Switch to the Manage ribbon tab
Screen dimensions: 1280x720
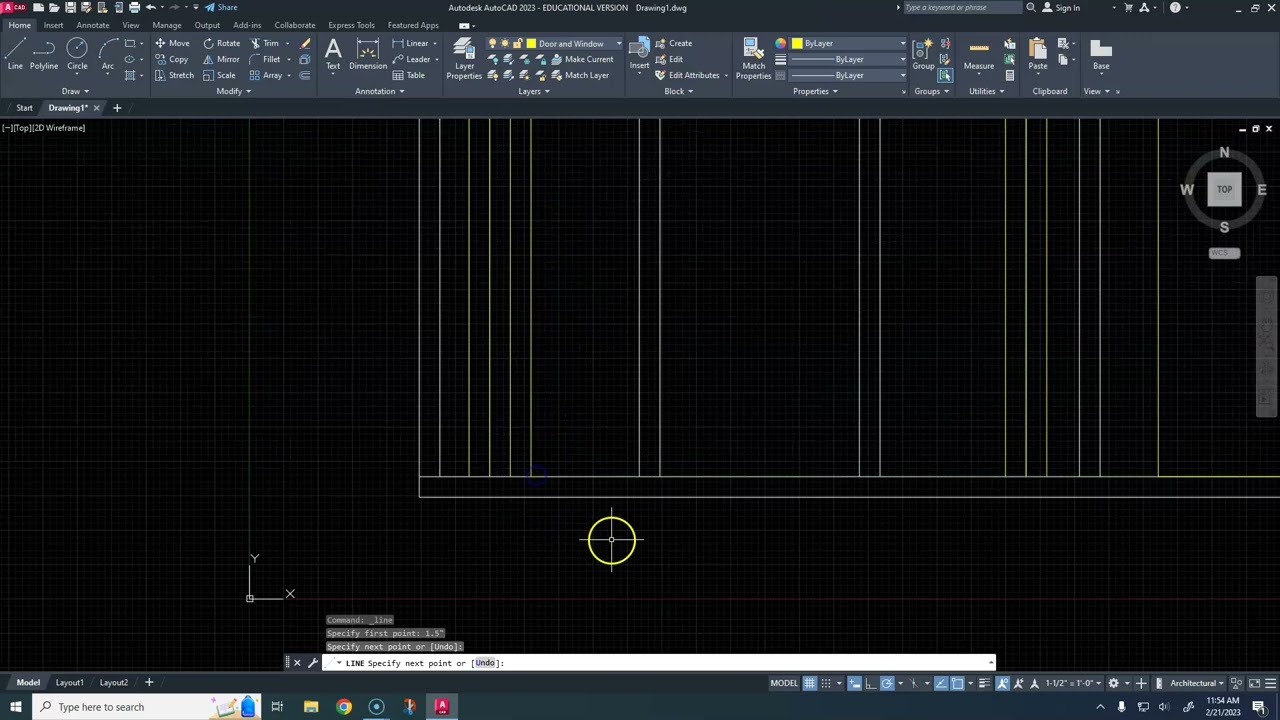pyautogui.click(x=167, y=25)
